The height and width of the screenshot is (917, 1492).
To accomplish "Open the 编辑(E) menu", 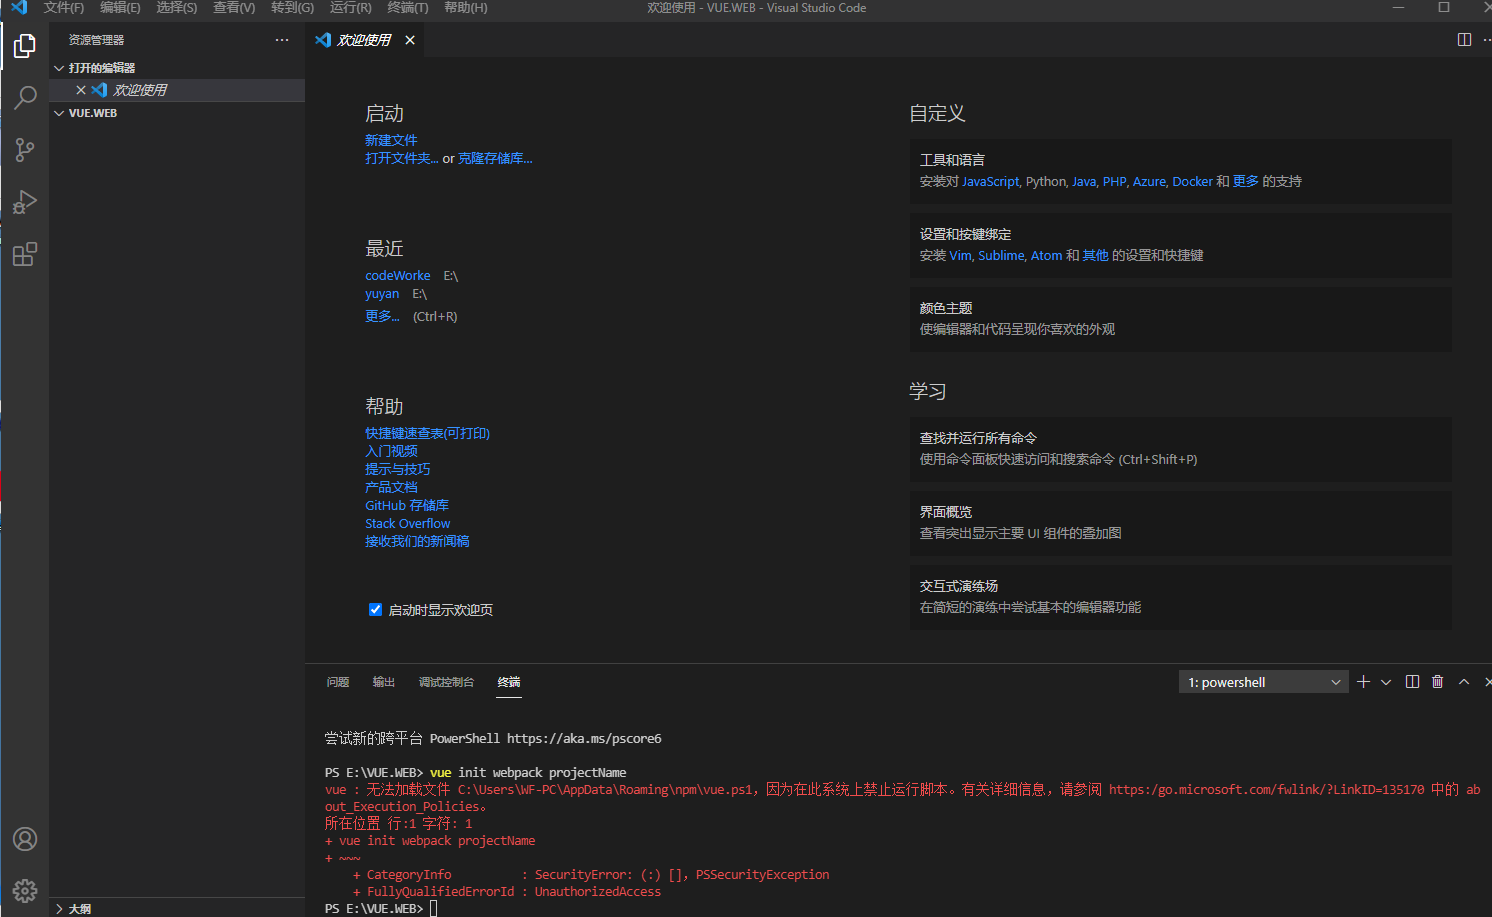I will tap(120, 8).
